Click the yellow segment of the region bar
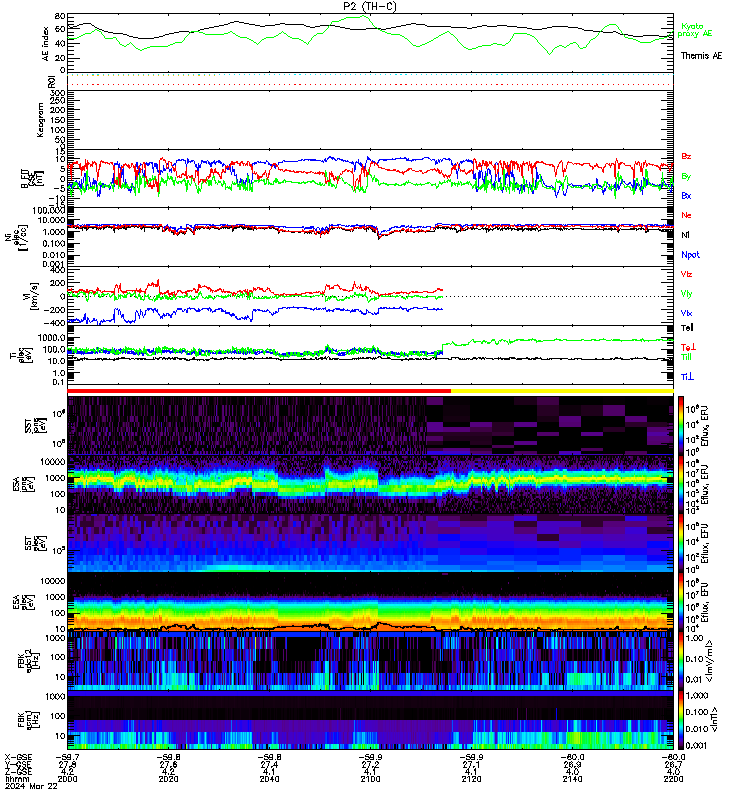Image resolution: width=750 pixels, height=800 pixels. click(562, 391)
